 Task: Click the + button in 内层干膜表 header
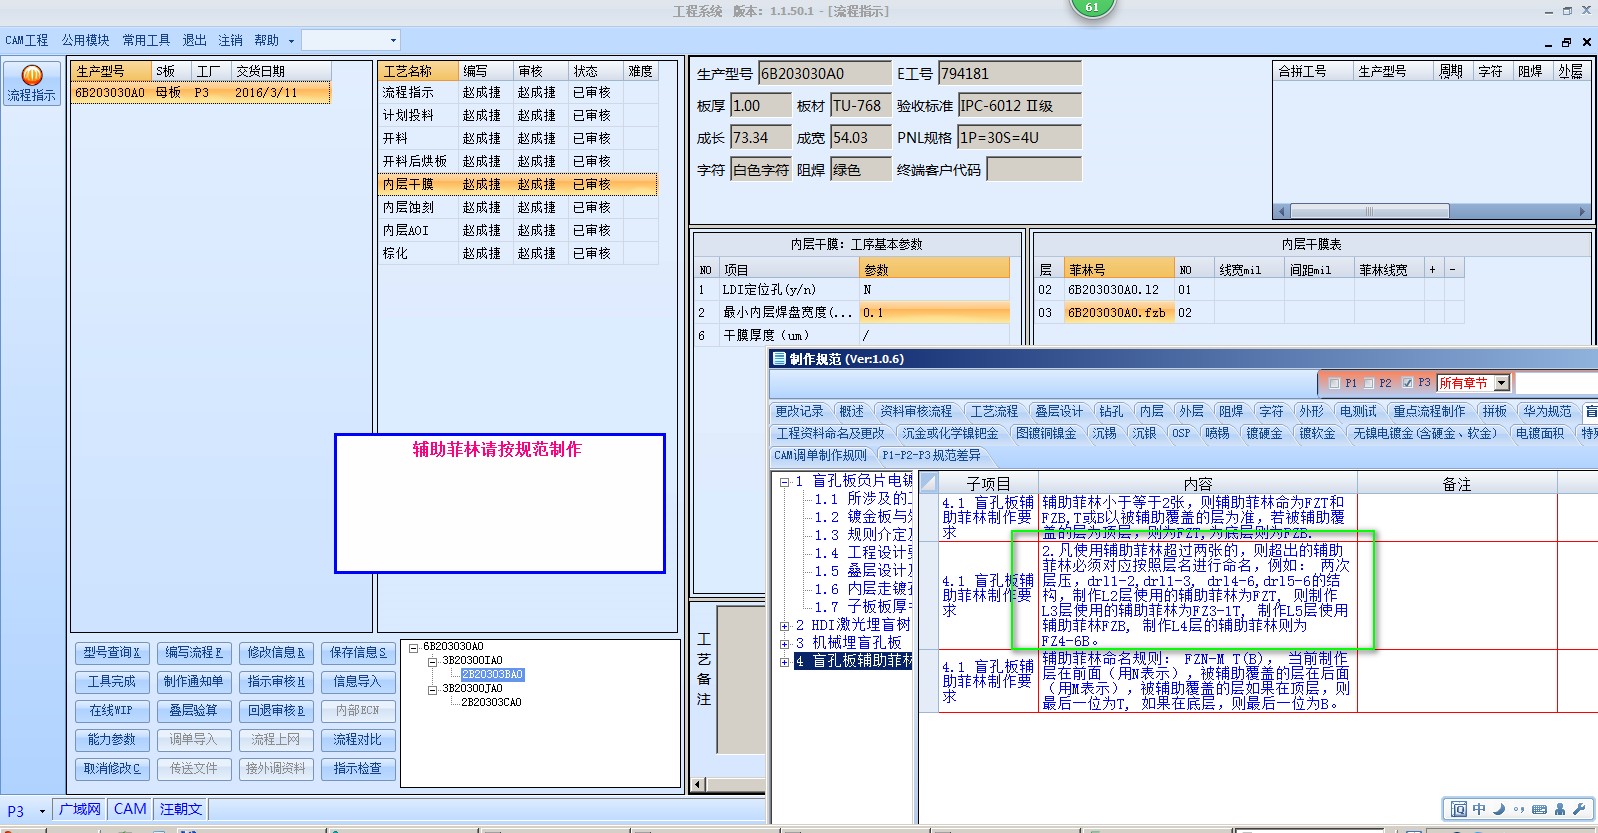click(1432, 269)
